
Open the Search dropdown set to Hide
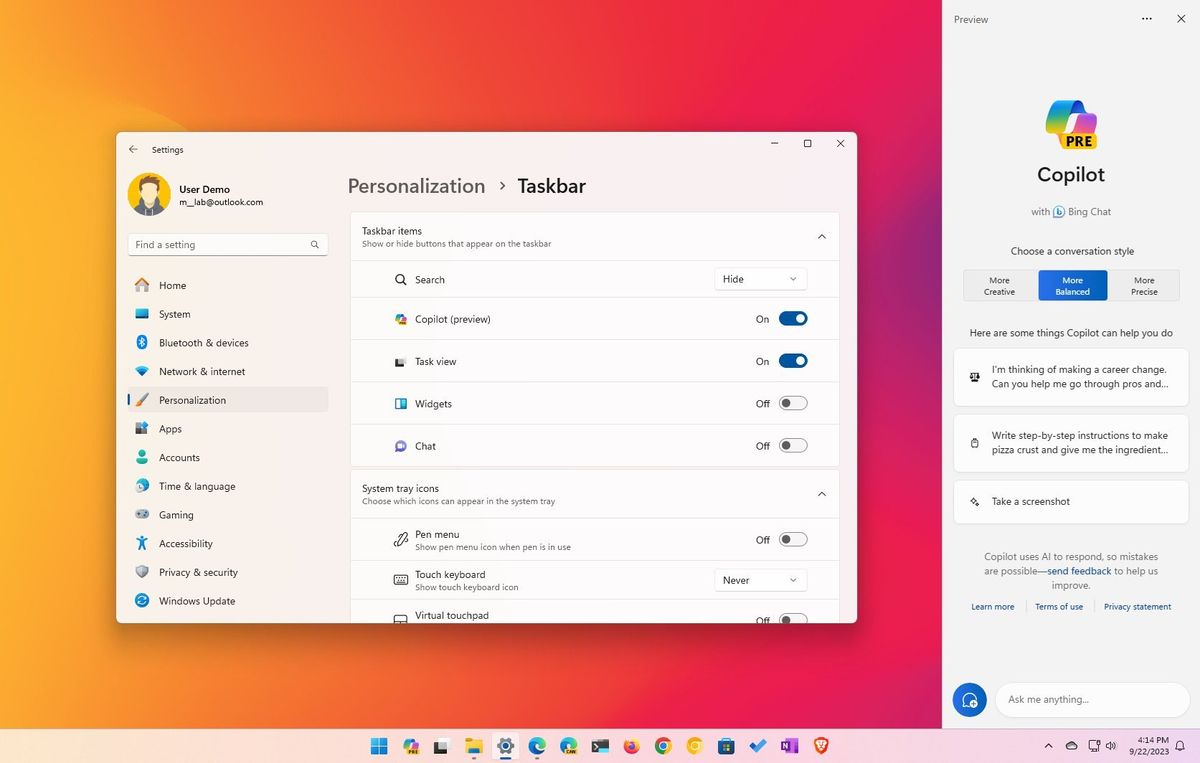(760, 279)
